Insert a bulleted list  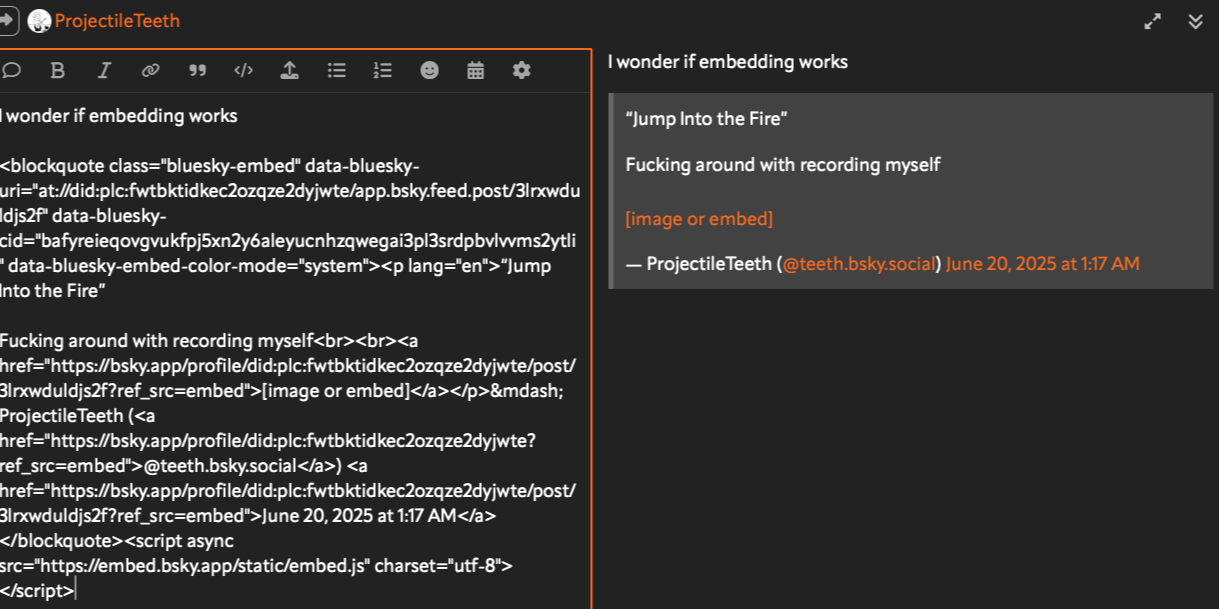(337, 70)
